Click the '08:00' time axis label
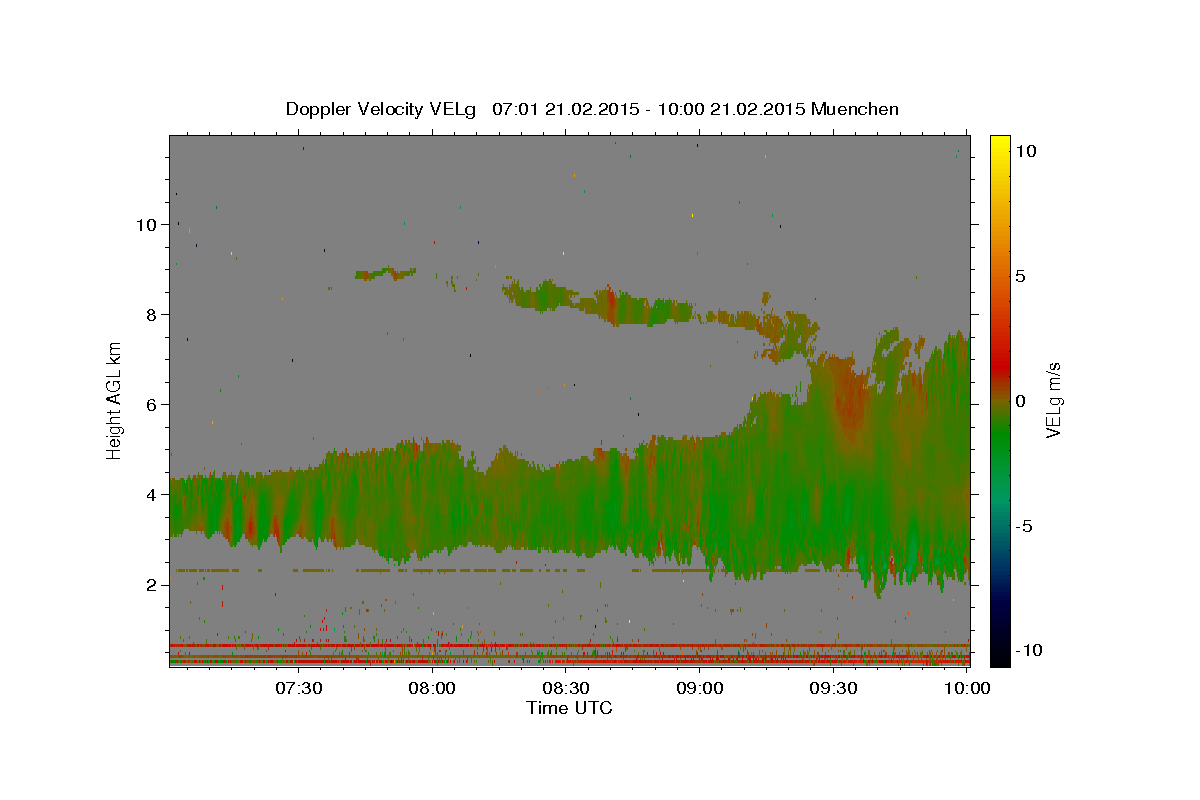The width and height of the screenshot is (1200, 800). (x=433, y=688)
